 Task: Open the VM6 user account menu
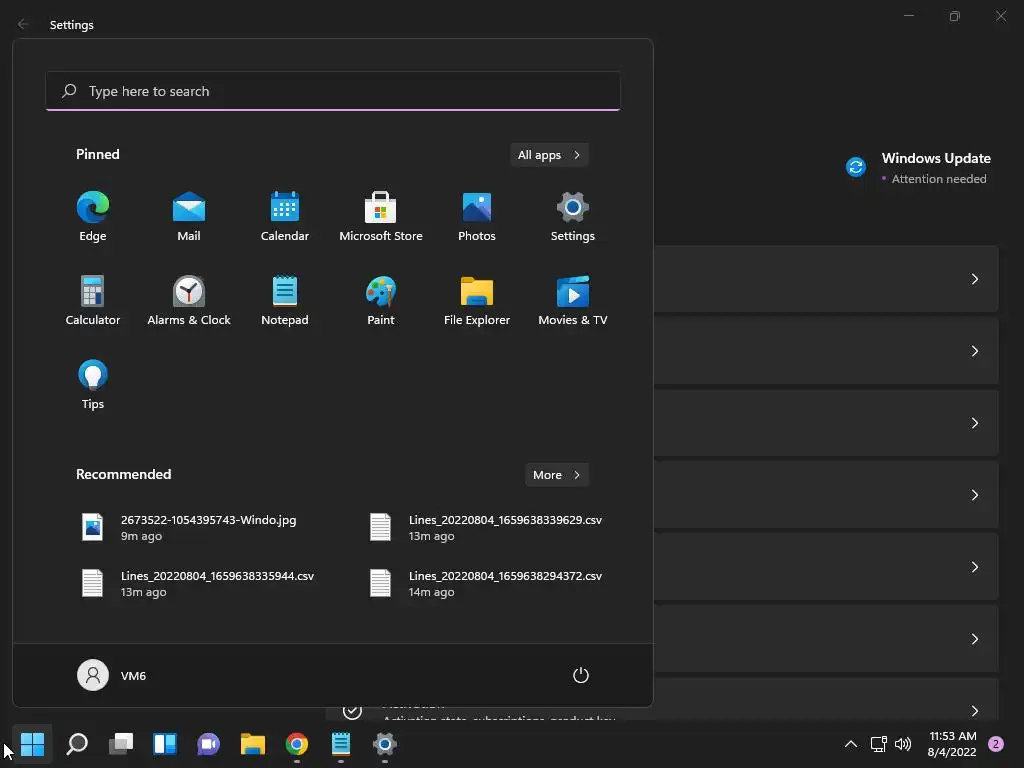112,675
